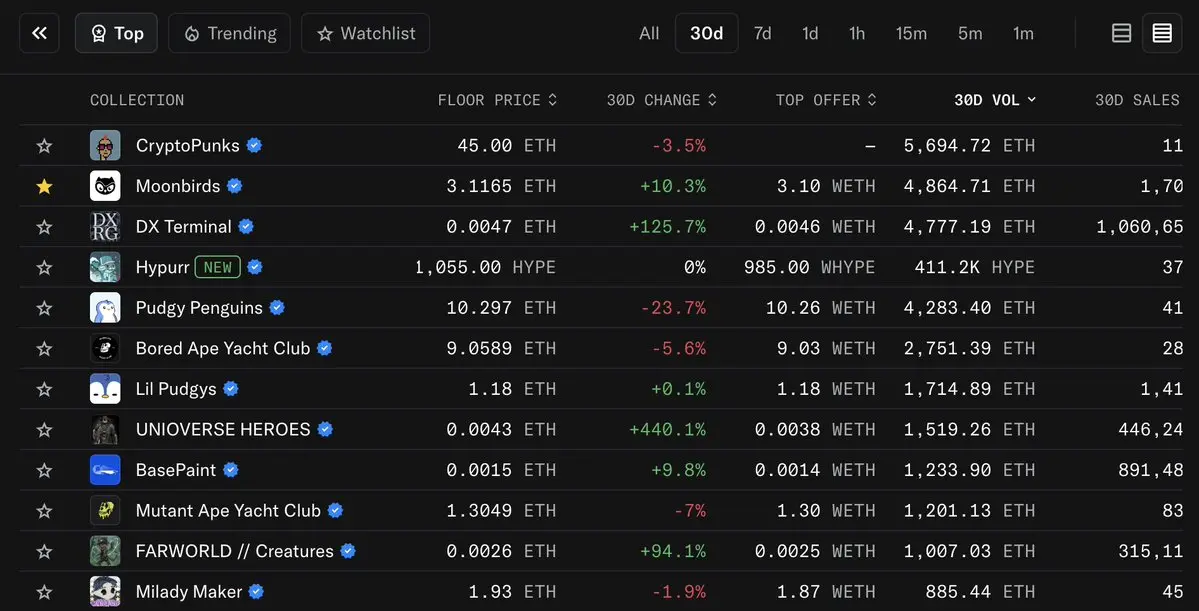
Task: Sort by Floor Price column
Action: tap(497, 100)
